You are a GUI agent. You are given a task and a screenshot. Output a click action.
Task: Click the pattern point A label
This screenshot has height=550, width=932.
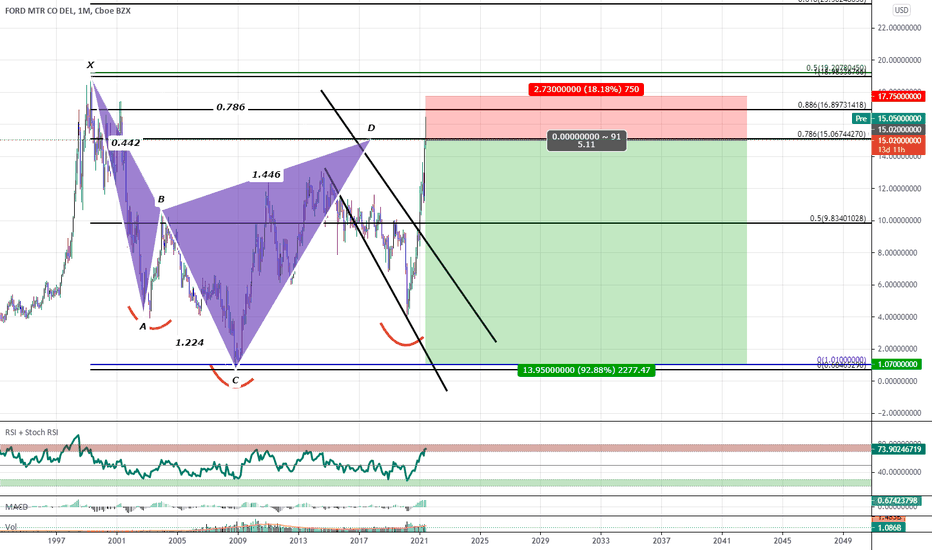[x=143, y=326]
